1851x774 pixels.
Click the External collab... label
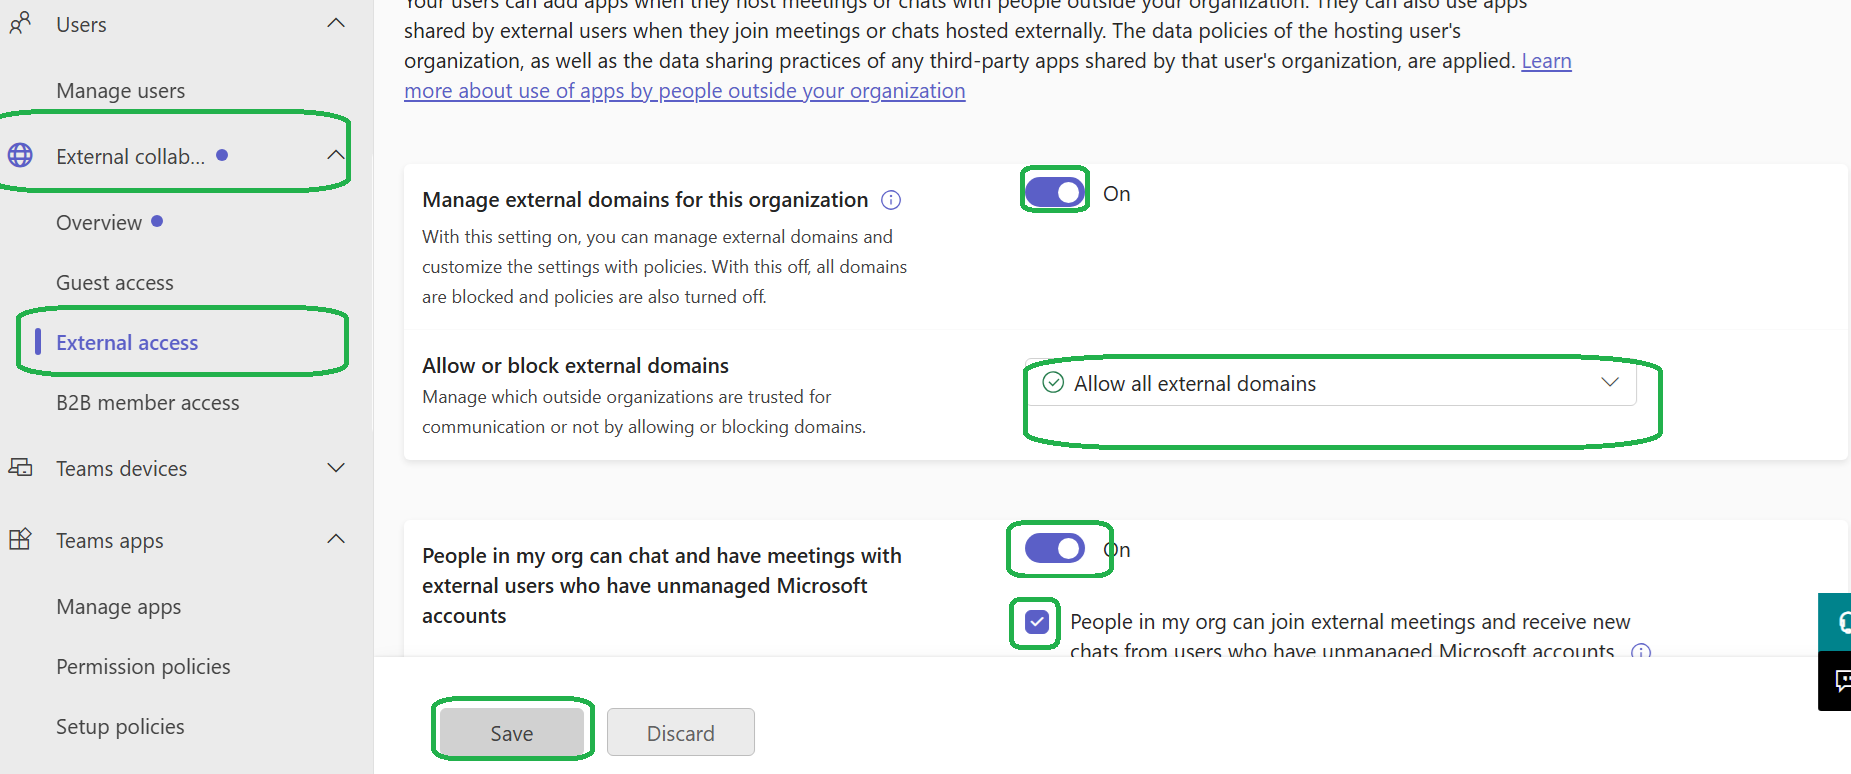coord(131,157)
